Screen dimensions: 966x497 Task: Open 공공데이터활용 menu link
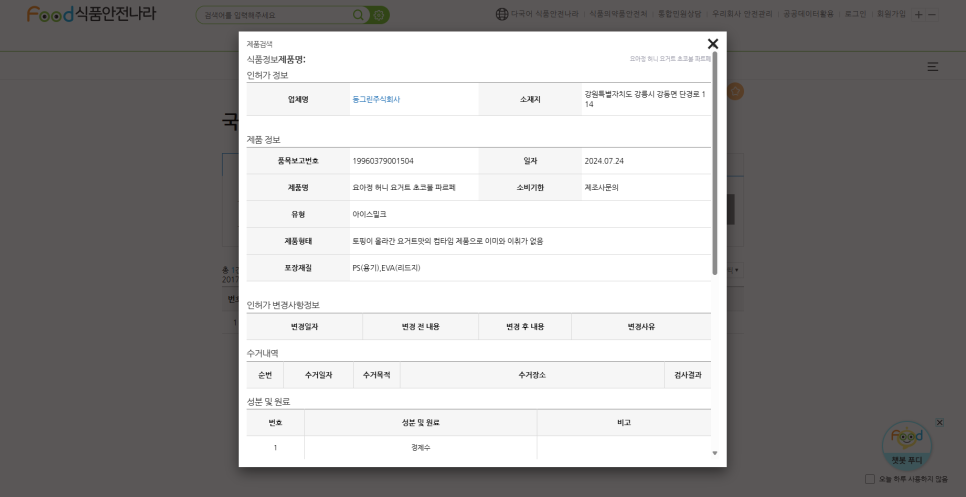[x=808, y=14]
